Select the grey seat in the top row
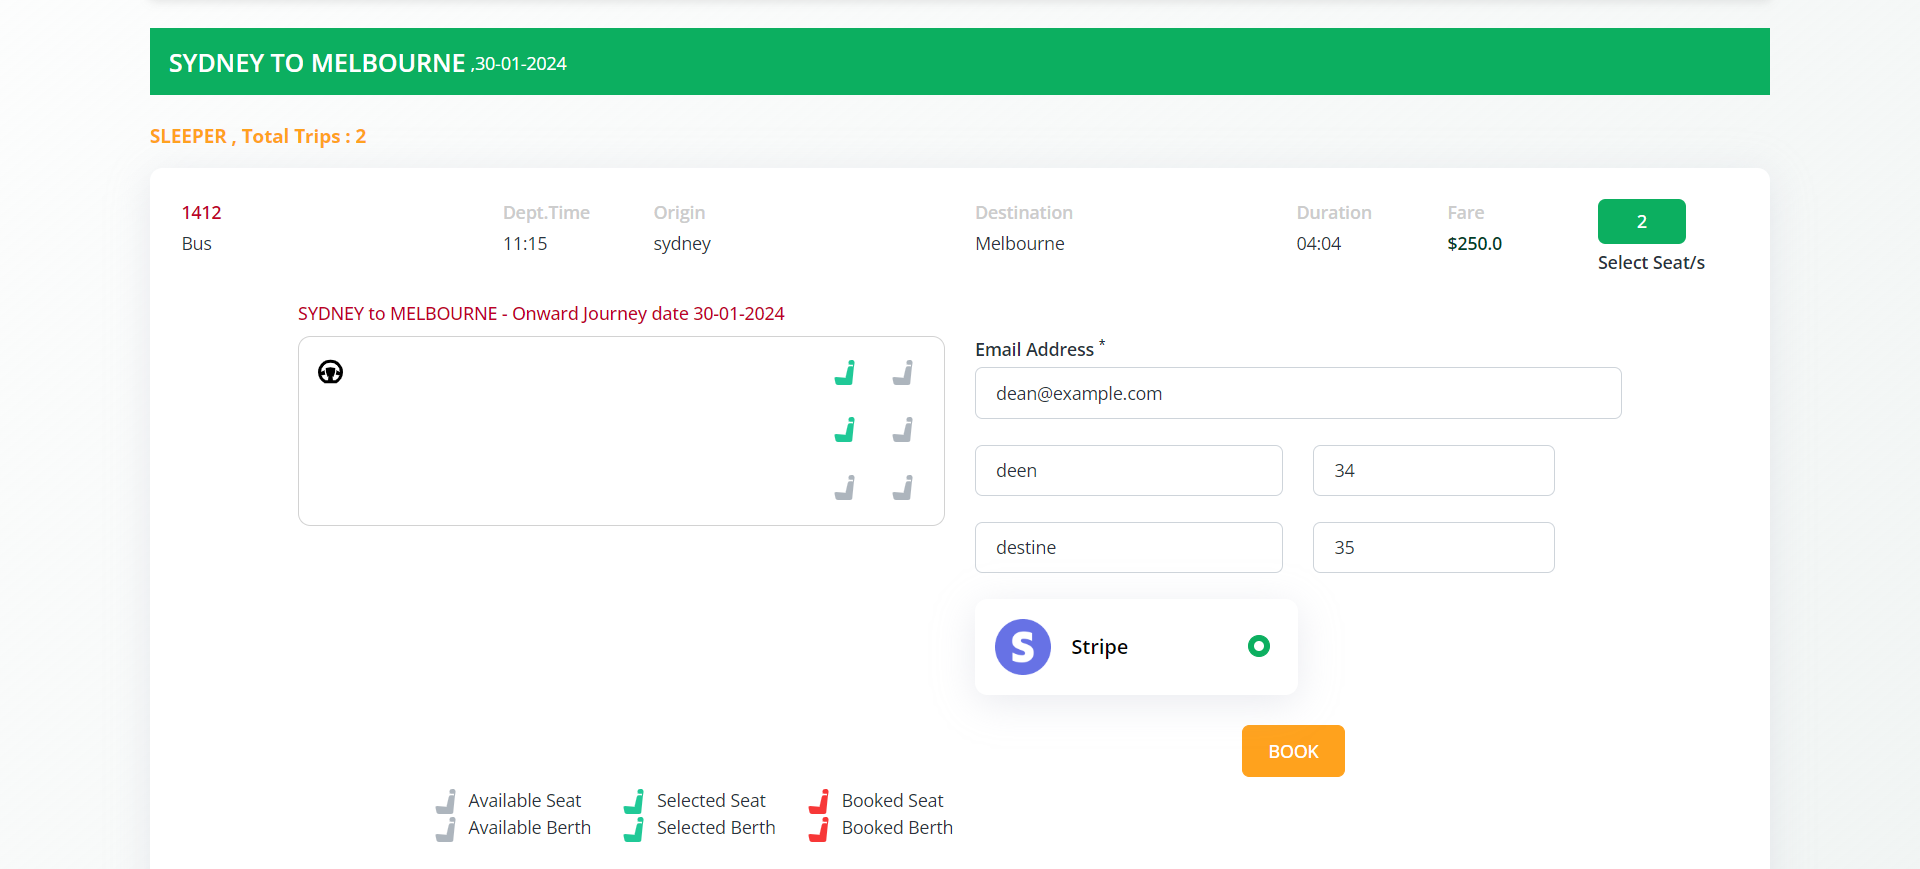This screenshot has width=1920, height=869. [x=903, y=373]
